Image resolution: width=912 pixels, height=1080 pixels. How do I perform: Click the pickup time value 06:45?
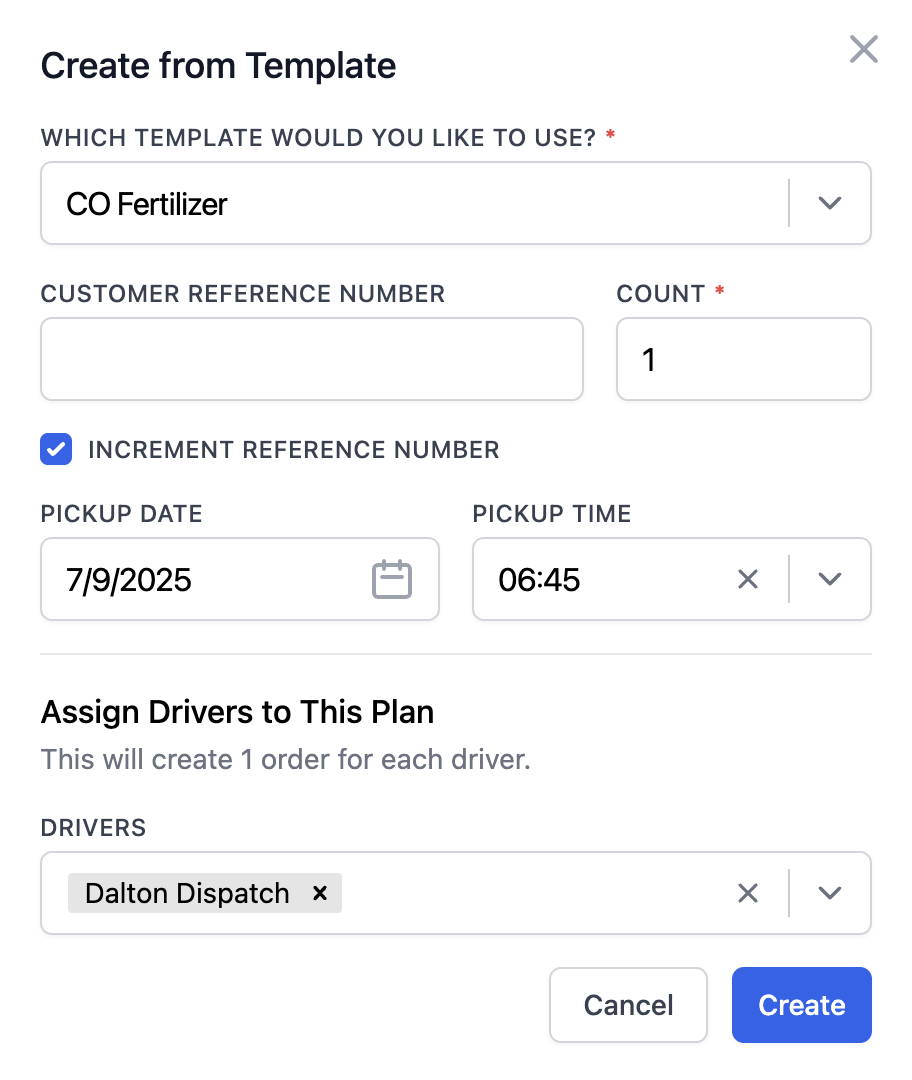tap(540, 579)
